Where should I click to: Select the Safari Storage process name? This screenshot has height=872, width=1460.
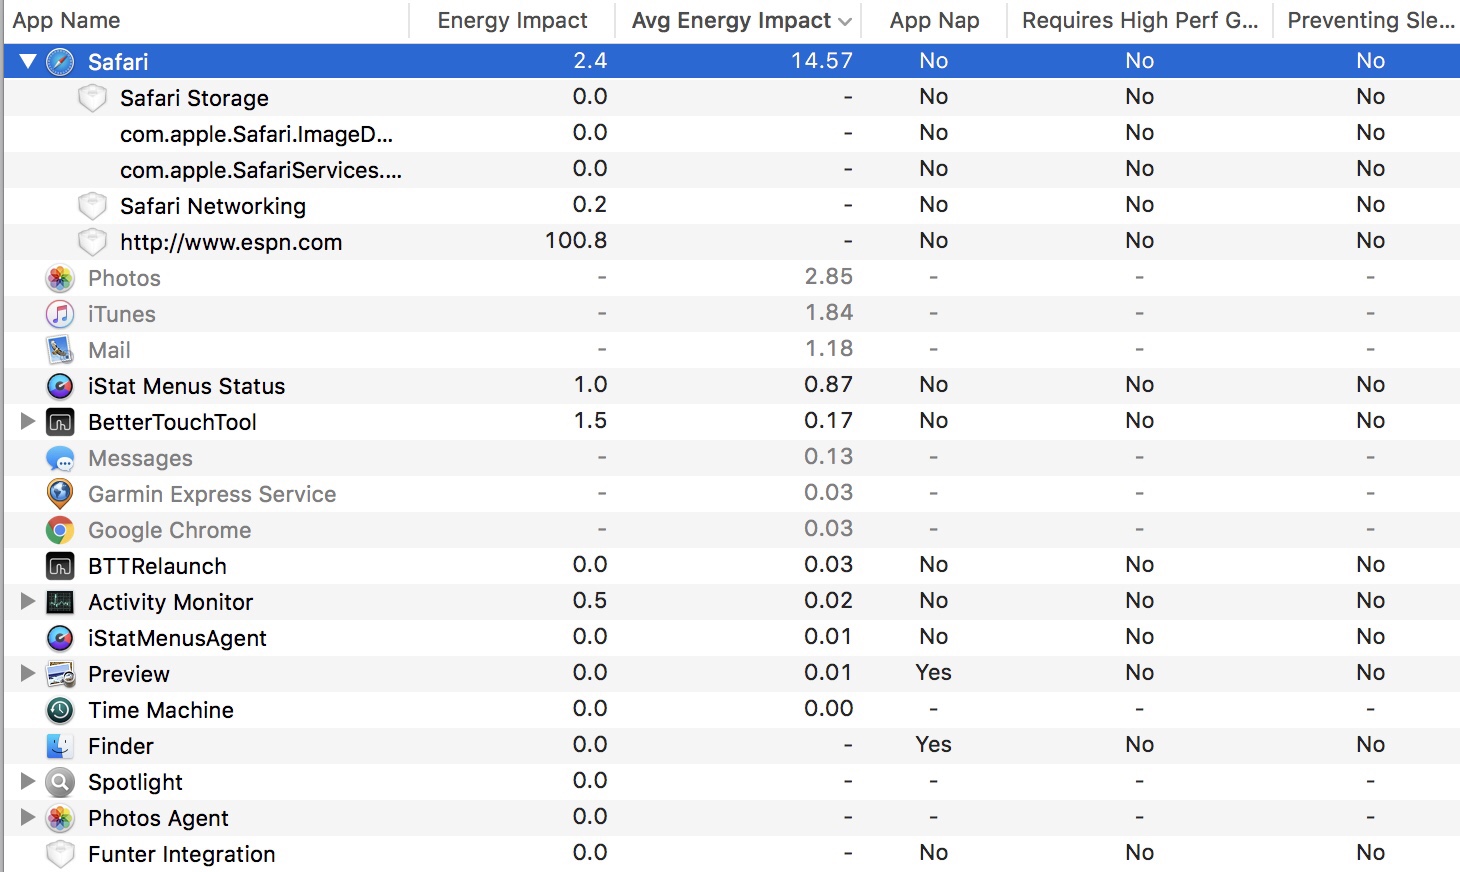pos(194,98)
